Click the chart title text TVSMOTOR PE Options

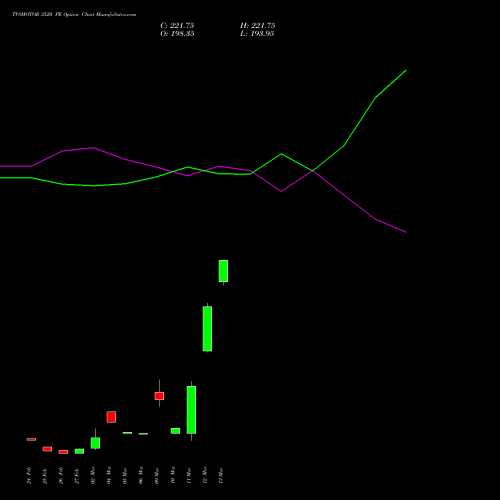74,14
